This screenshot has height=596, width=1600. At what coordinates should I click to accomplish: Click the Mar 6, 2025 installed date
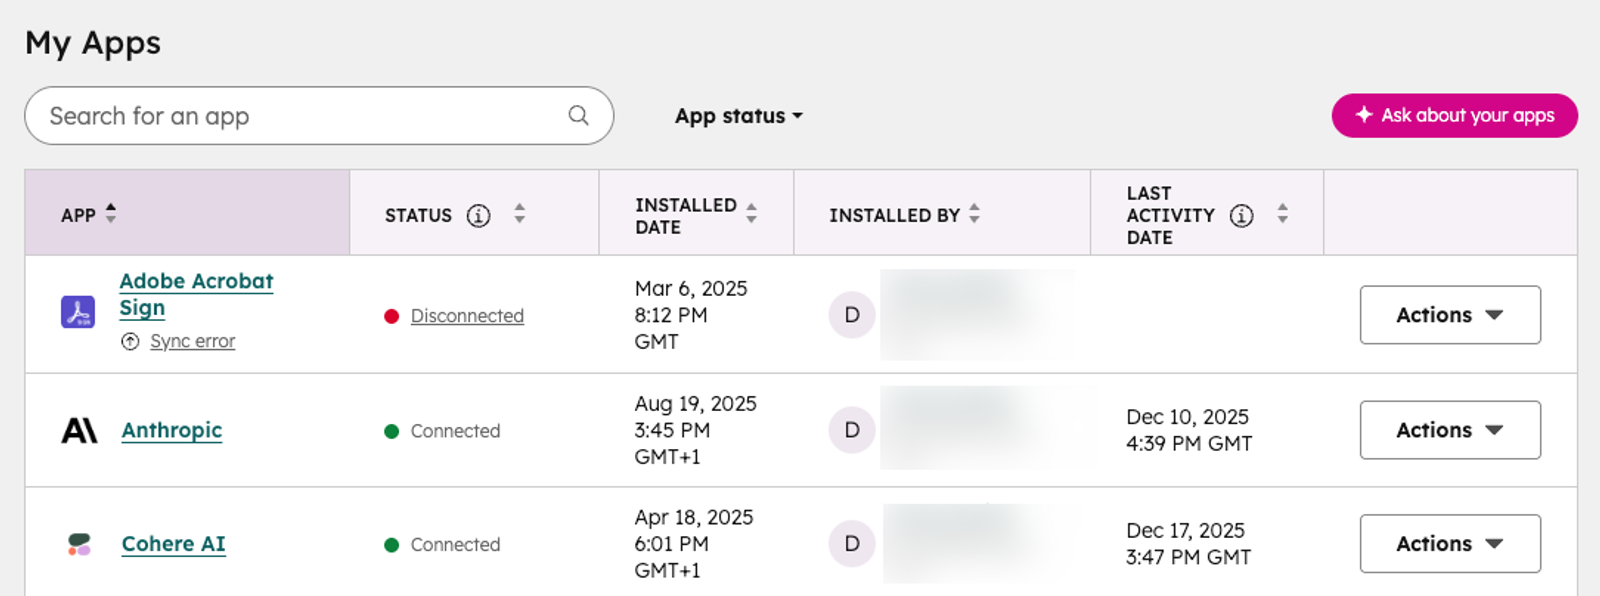691,315
